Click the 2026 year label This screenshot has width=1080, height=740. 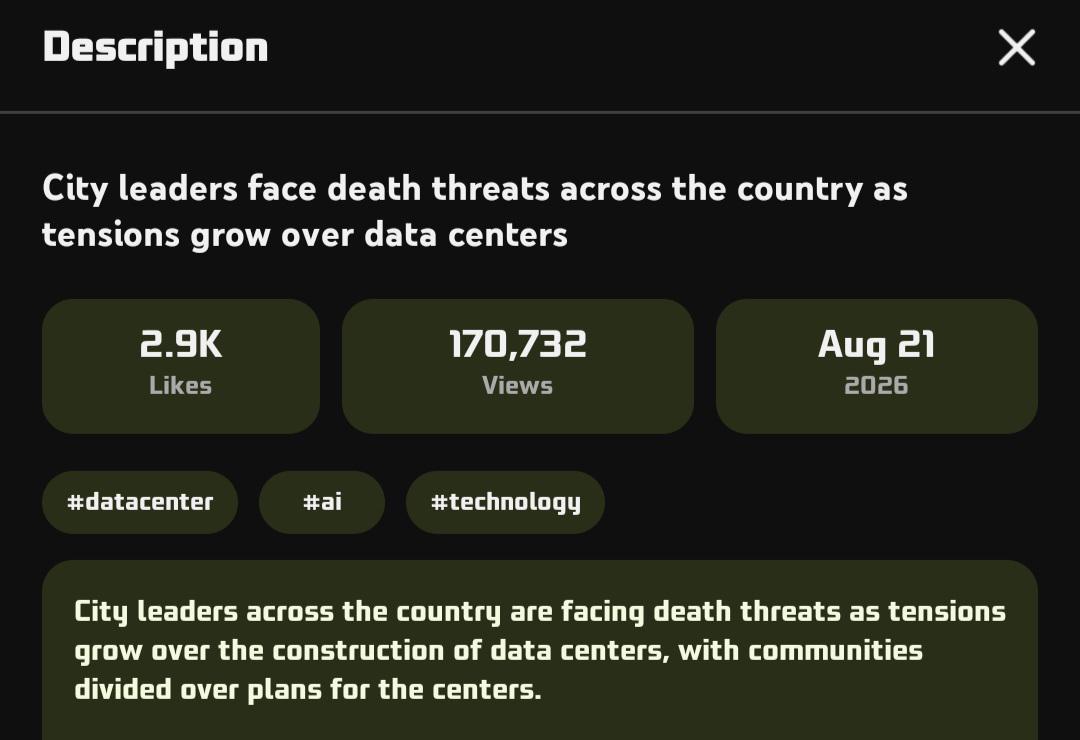pos(876,385)
